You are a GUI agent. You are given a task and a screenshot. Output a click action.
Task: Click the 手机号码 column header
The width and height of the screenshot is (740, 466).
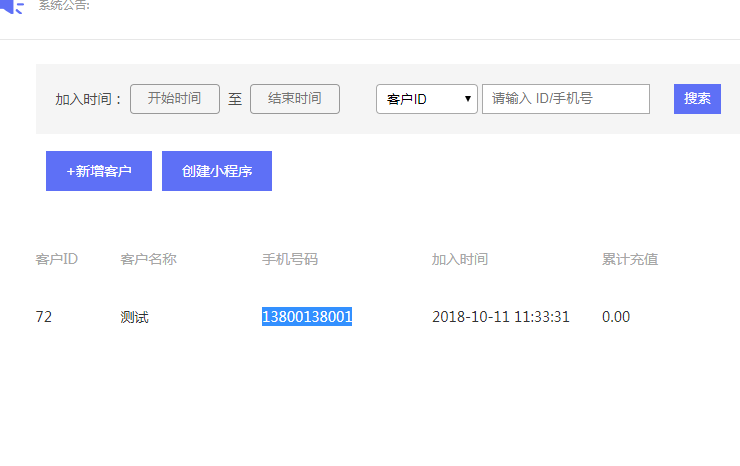tap(290, 259)
